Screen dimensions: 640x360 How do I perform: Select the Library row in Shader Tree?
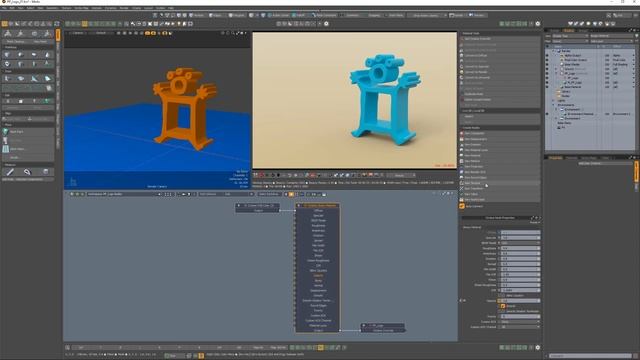pos(566,91)
